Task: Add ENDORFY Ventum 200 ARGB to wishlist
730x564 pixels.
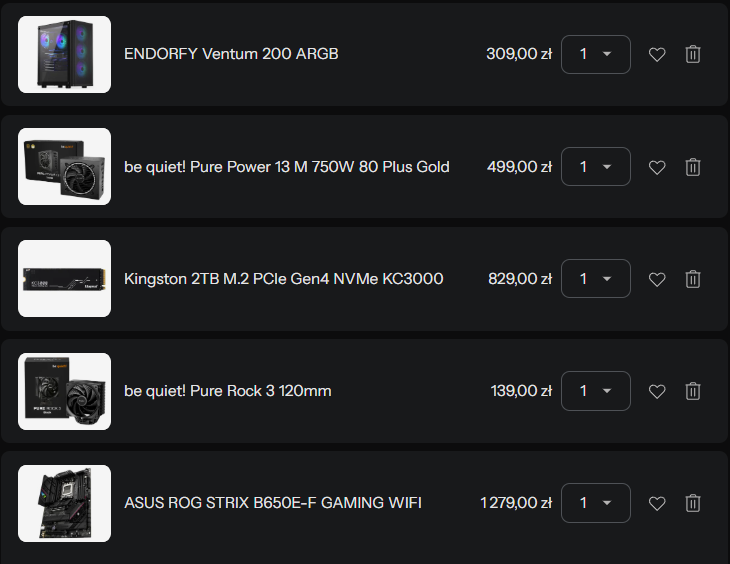Action: coord(657,54)
